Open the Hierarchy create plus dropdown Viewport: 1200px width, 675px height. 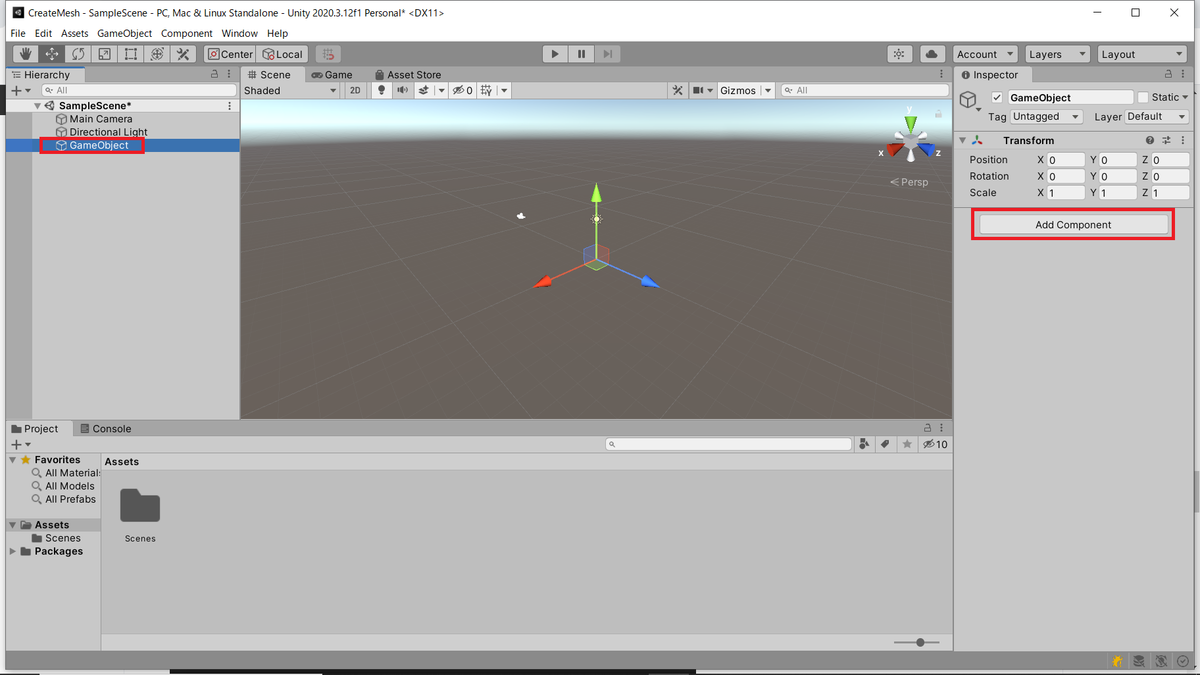[x=20, y=90]
